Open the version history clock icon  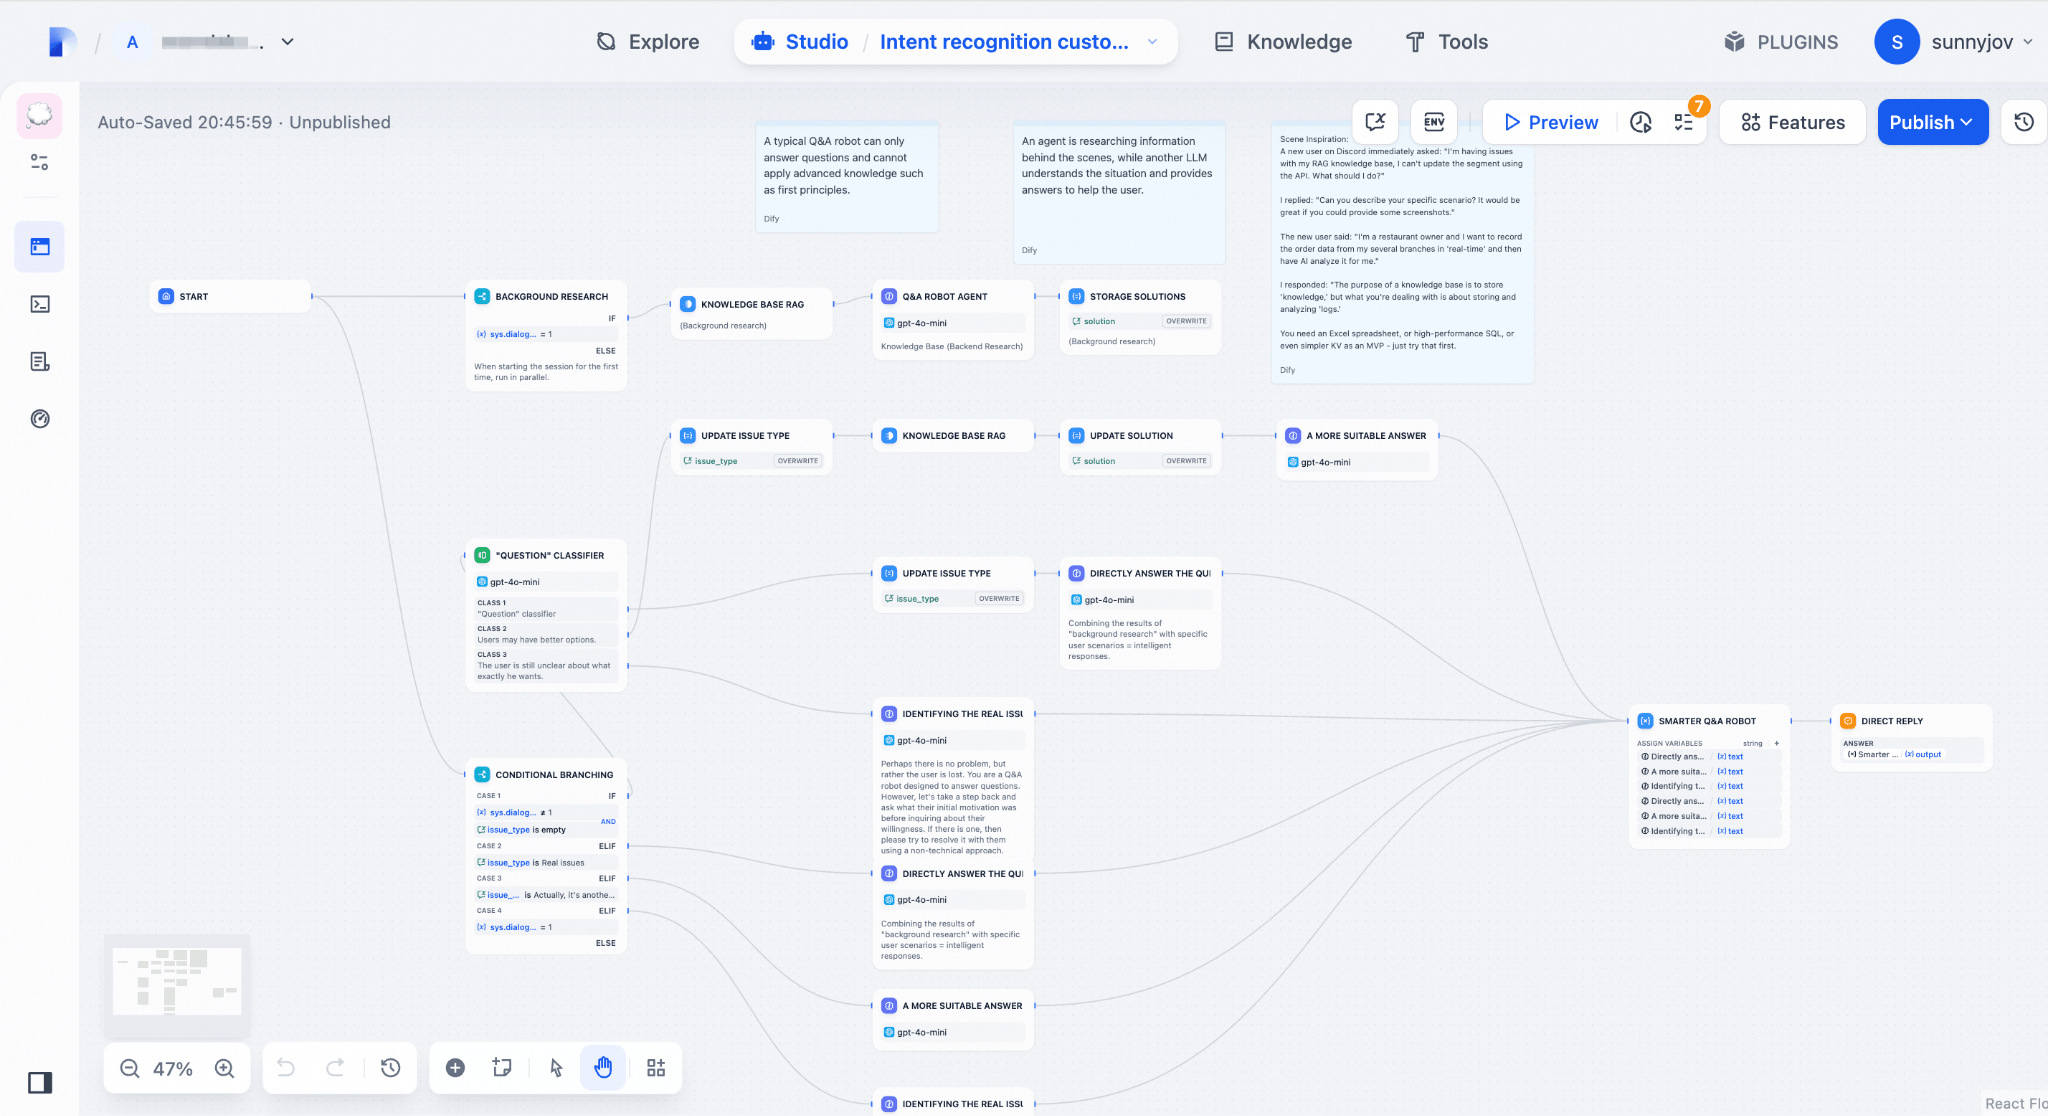pyautogui.click(x=2024, y=122)
